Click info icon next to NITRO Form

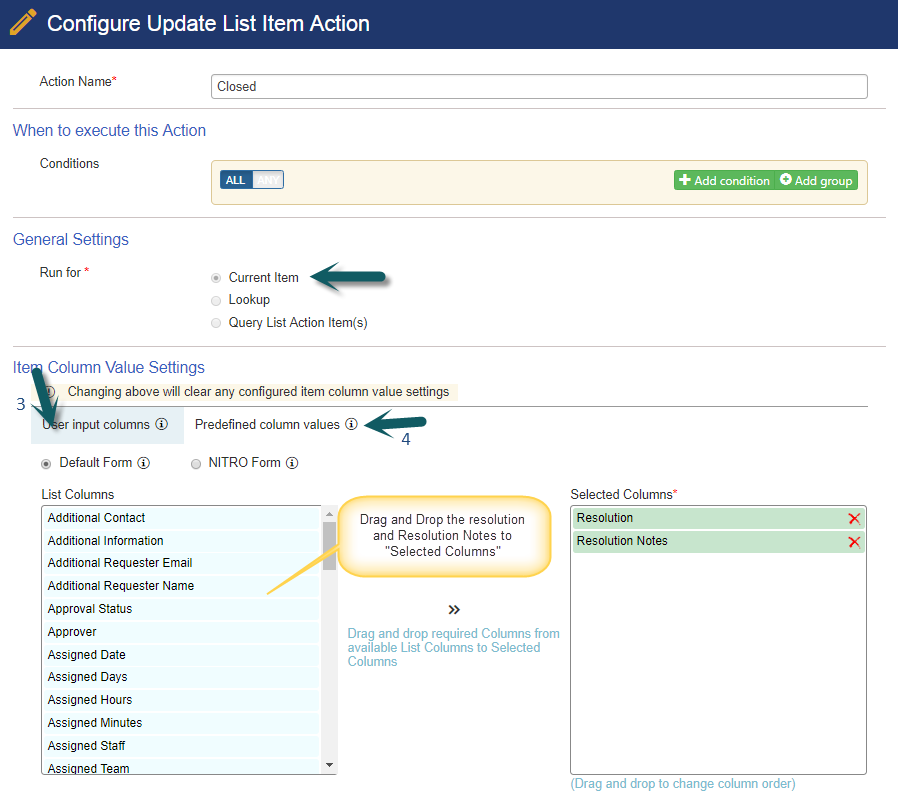click(x=292, y=463)
